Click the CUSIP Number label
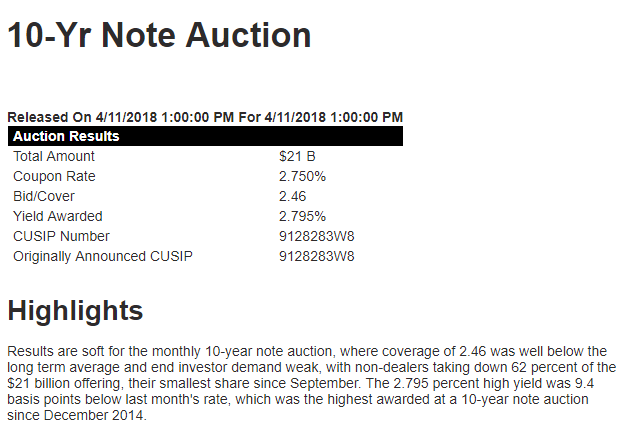Image resolution: width=621 pixels, height=427 pixels. point(61,236)
